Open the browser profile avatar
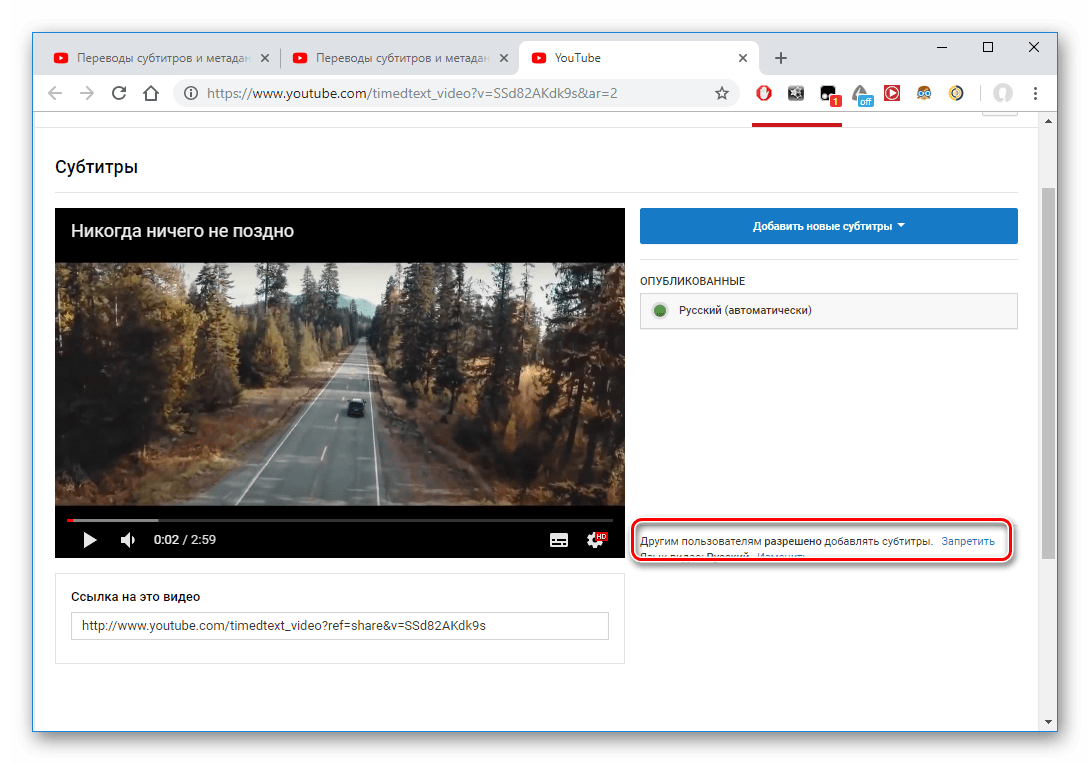The image size is (1090, 764). coord(1002,93)
